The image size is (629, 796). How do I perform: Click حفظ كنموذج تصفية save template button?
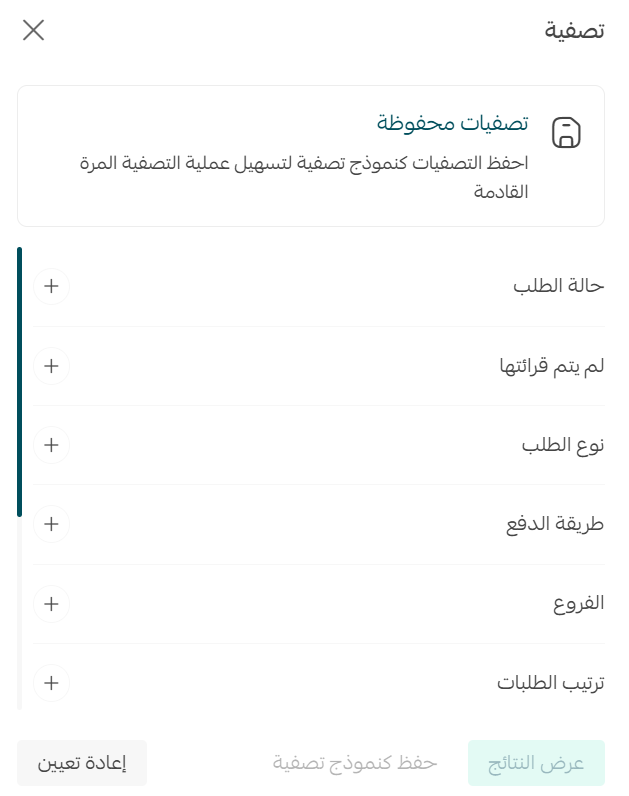tap(355, 763)
